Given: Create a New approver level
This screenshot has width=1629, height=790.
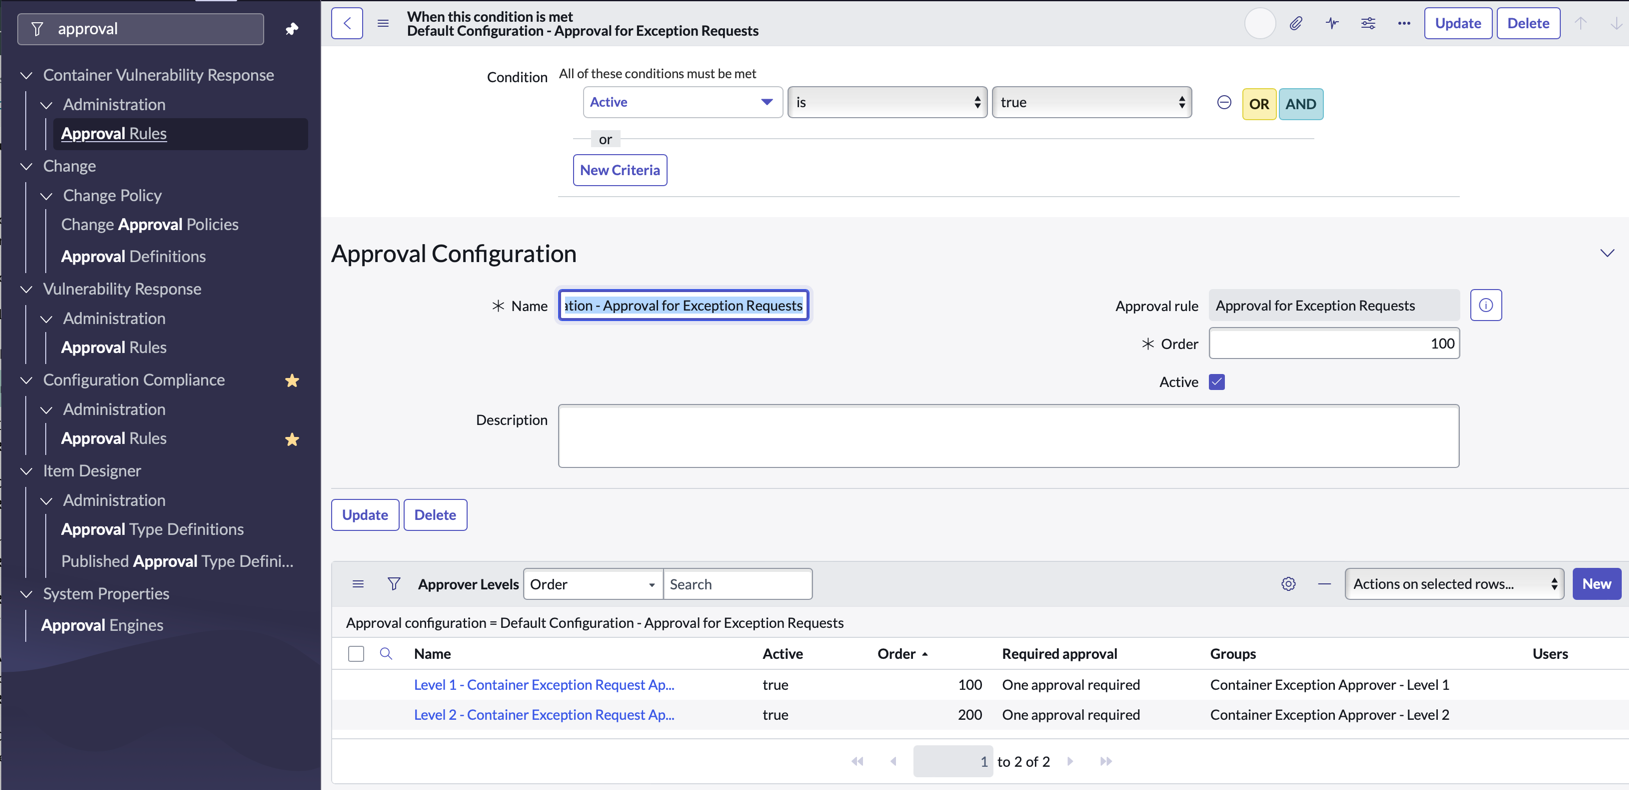Looking at the screenshot, I should tap(1597, 584).
